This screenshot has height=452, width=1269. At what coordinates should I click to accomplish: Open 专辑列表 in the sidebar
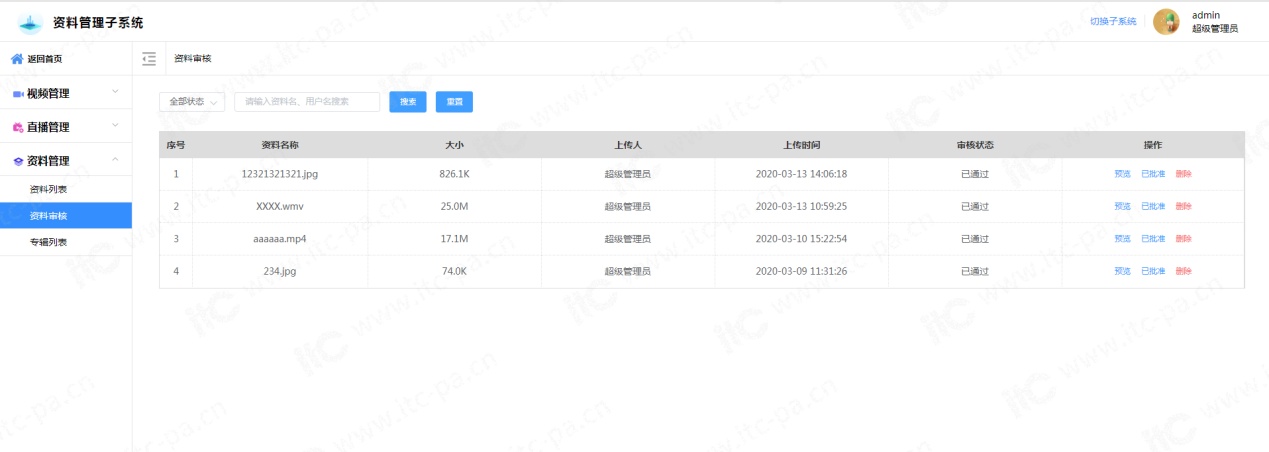pyautogui.click(x=49, y=242)
